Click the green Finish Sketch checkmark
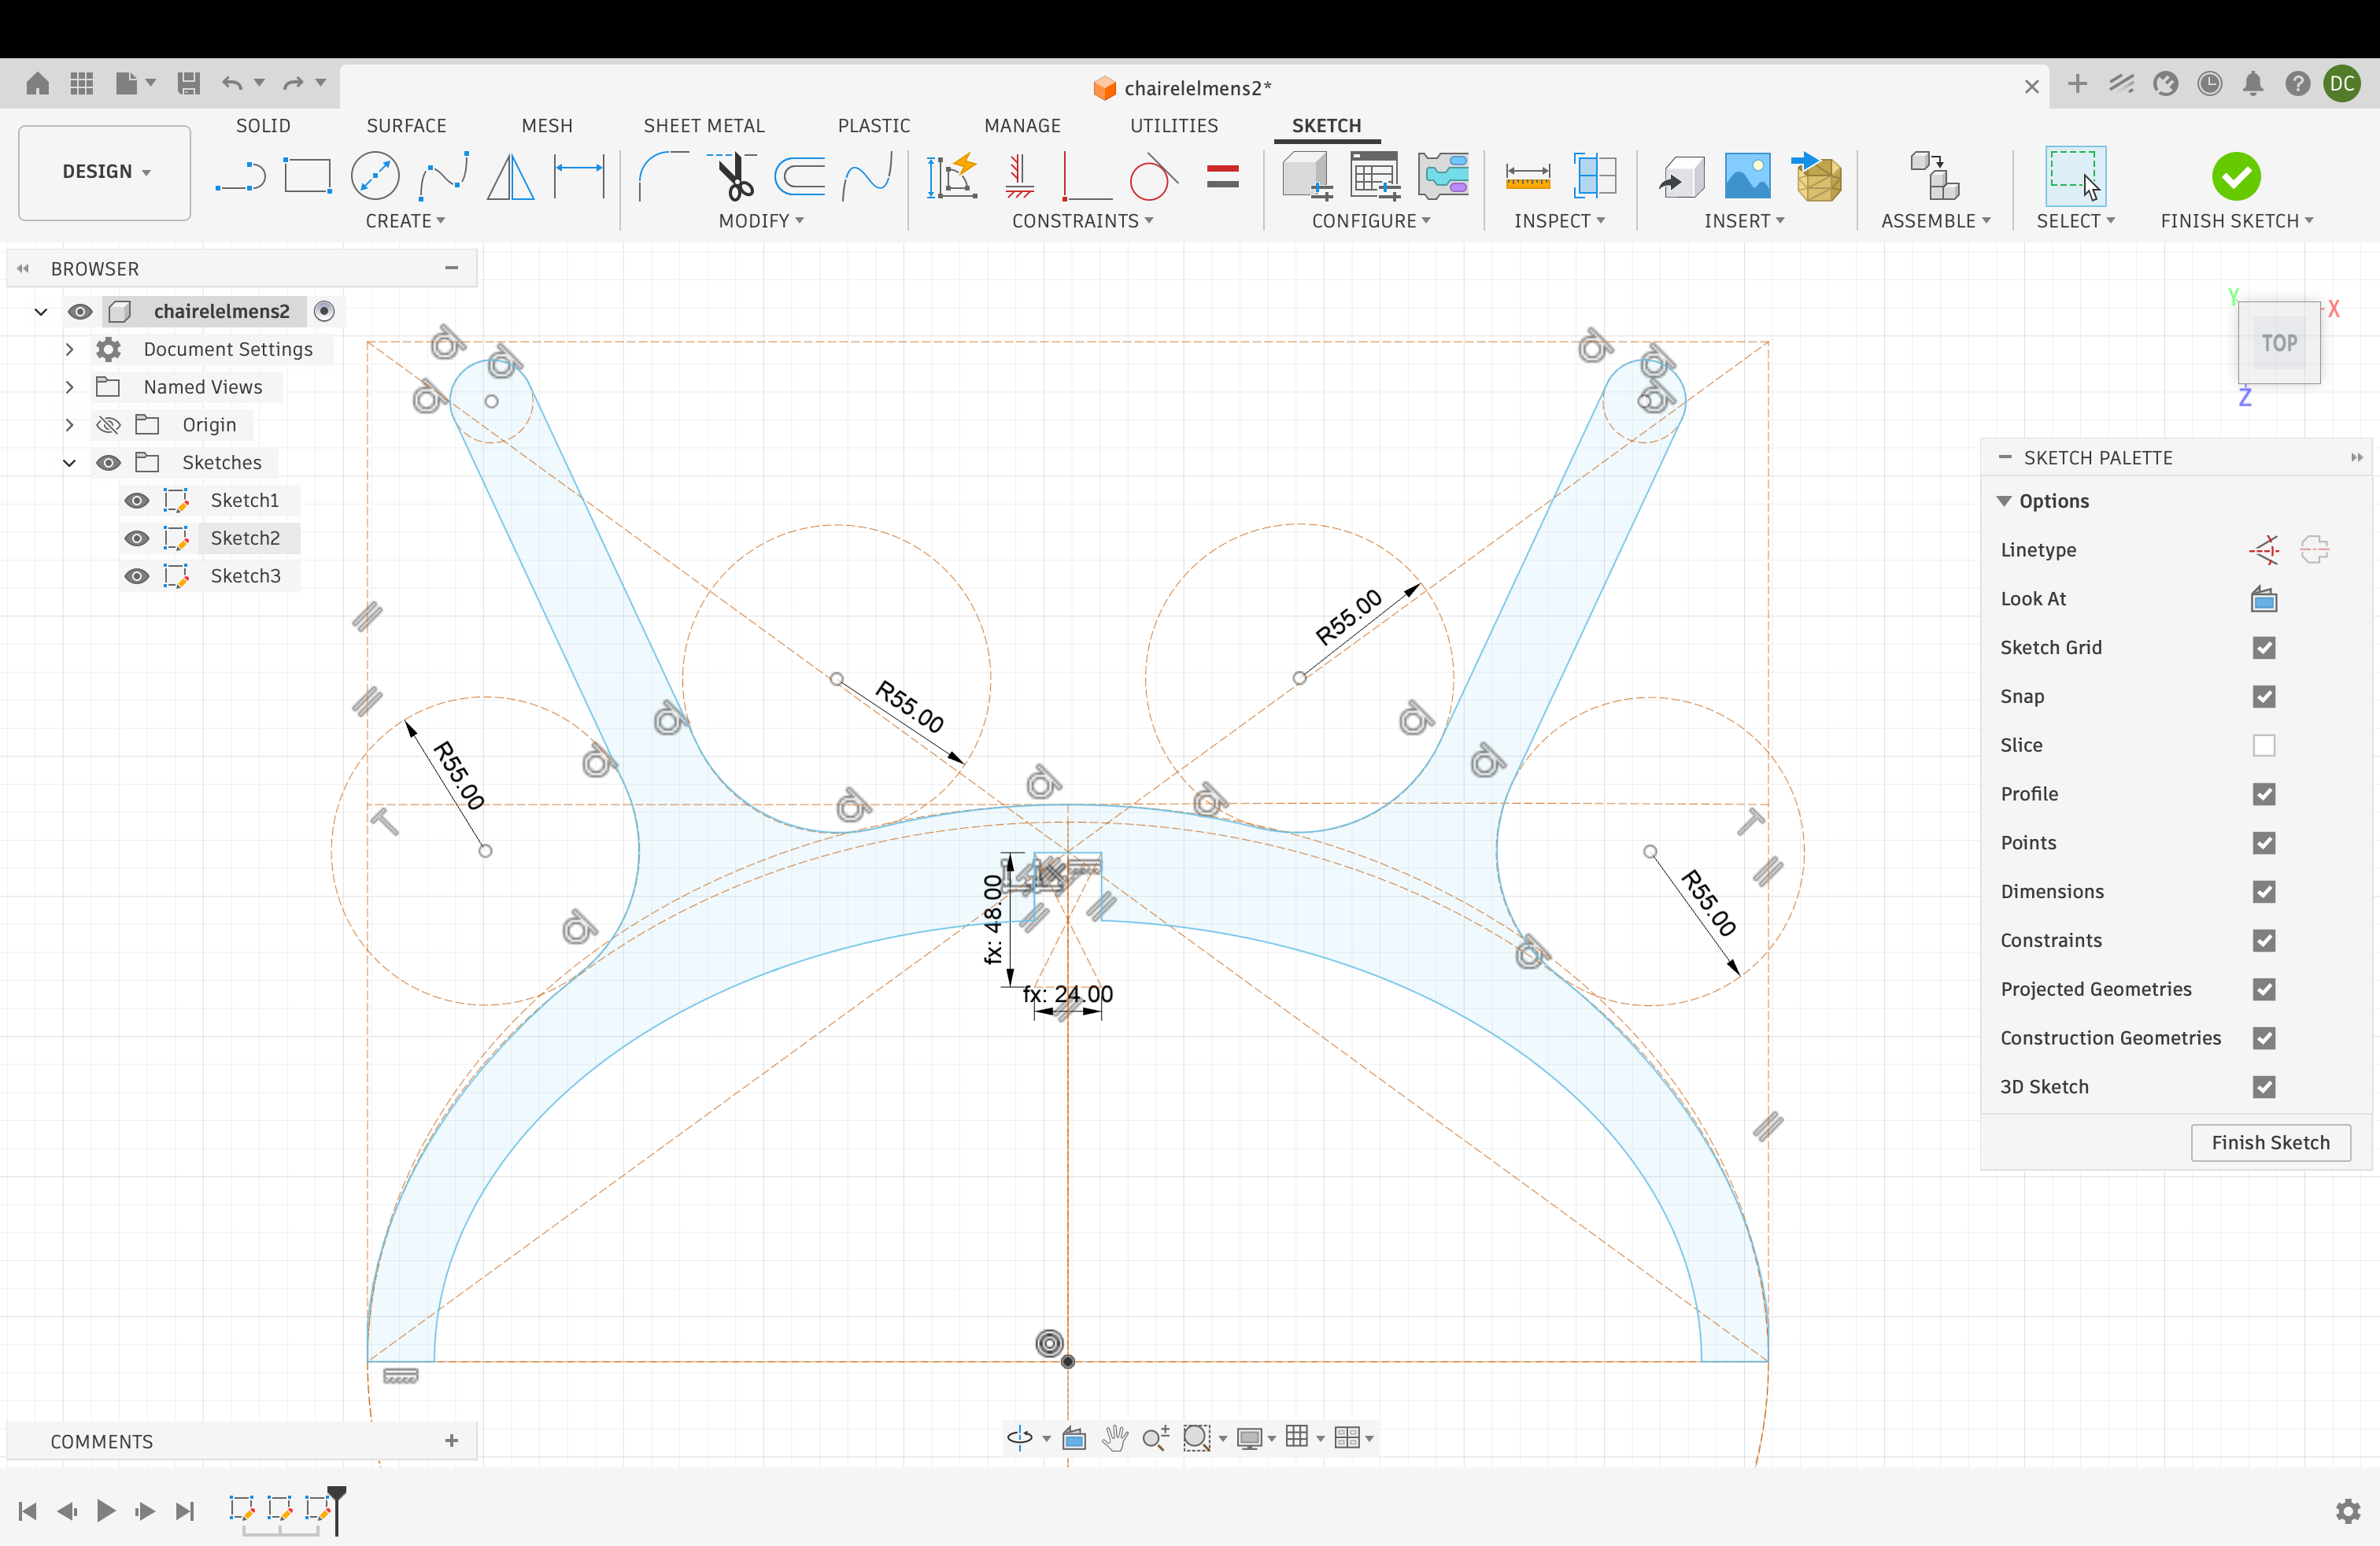 [x=2236, y=177]
